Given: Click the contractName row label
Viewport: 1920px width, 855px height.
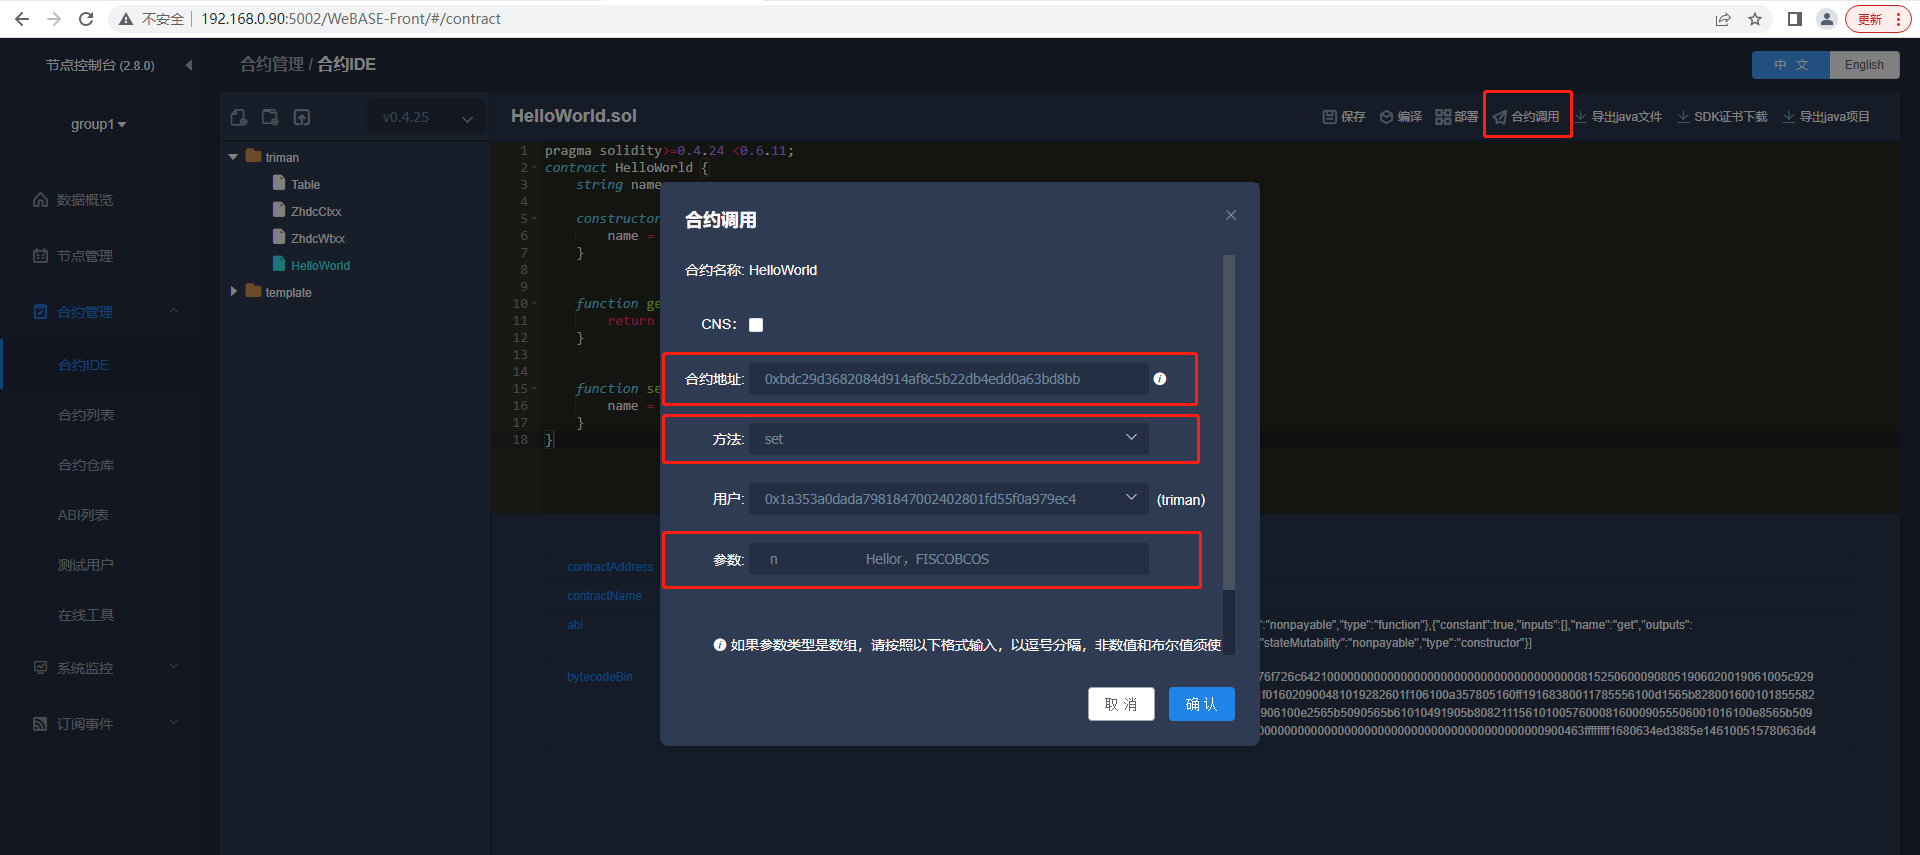Looking at the screenshot, I should tap(605, 596).
